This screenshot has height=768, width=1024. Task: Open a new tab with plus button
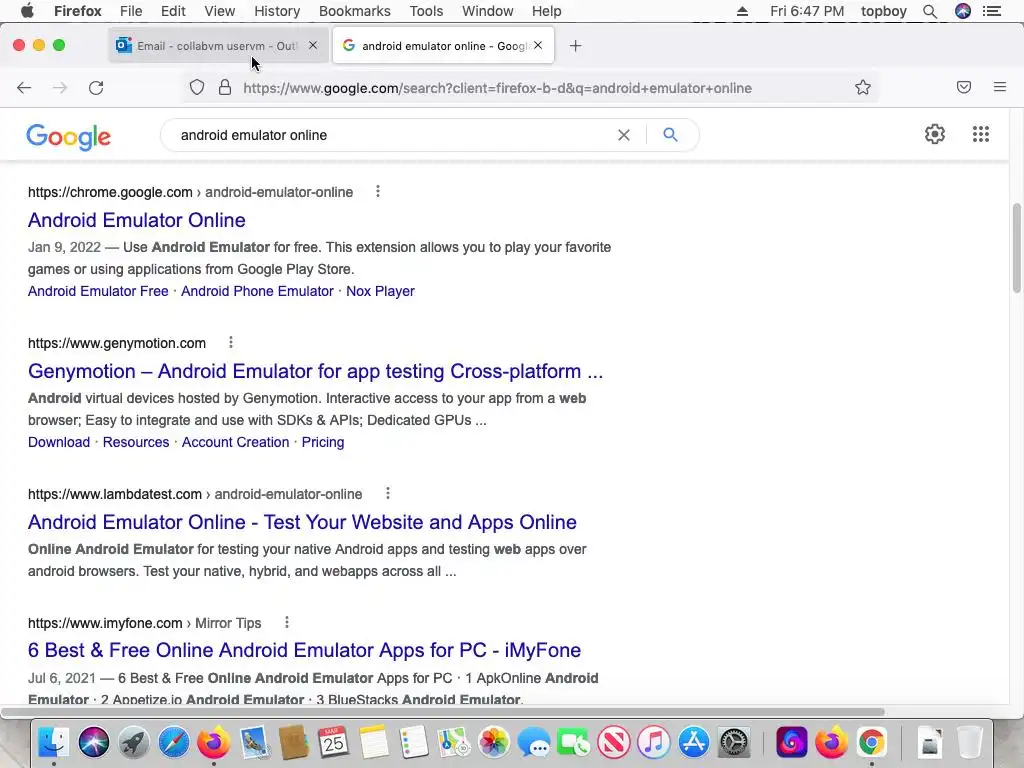575,46
